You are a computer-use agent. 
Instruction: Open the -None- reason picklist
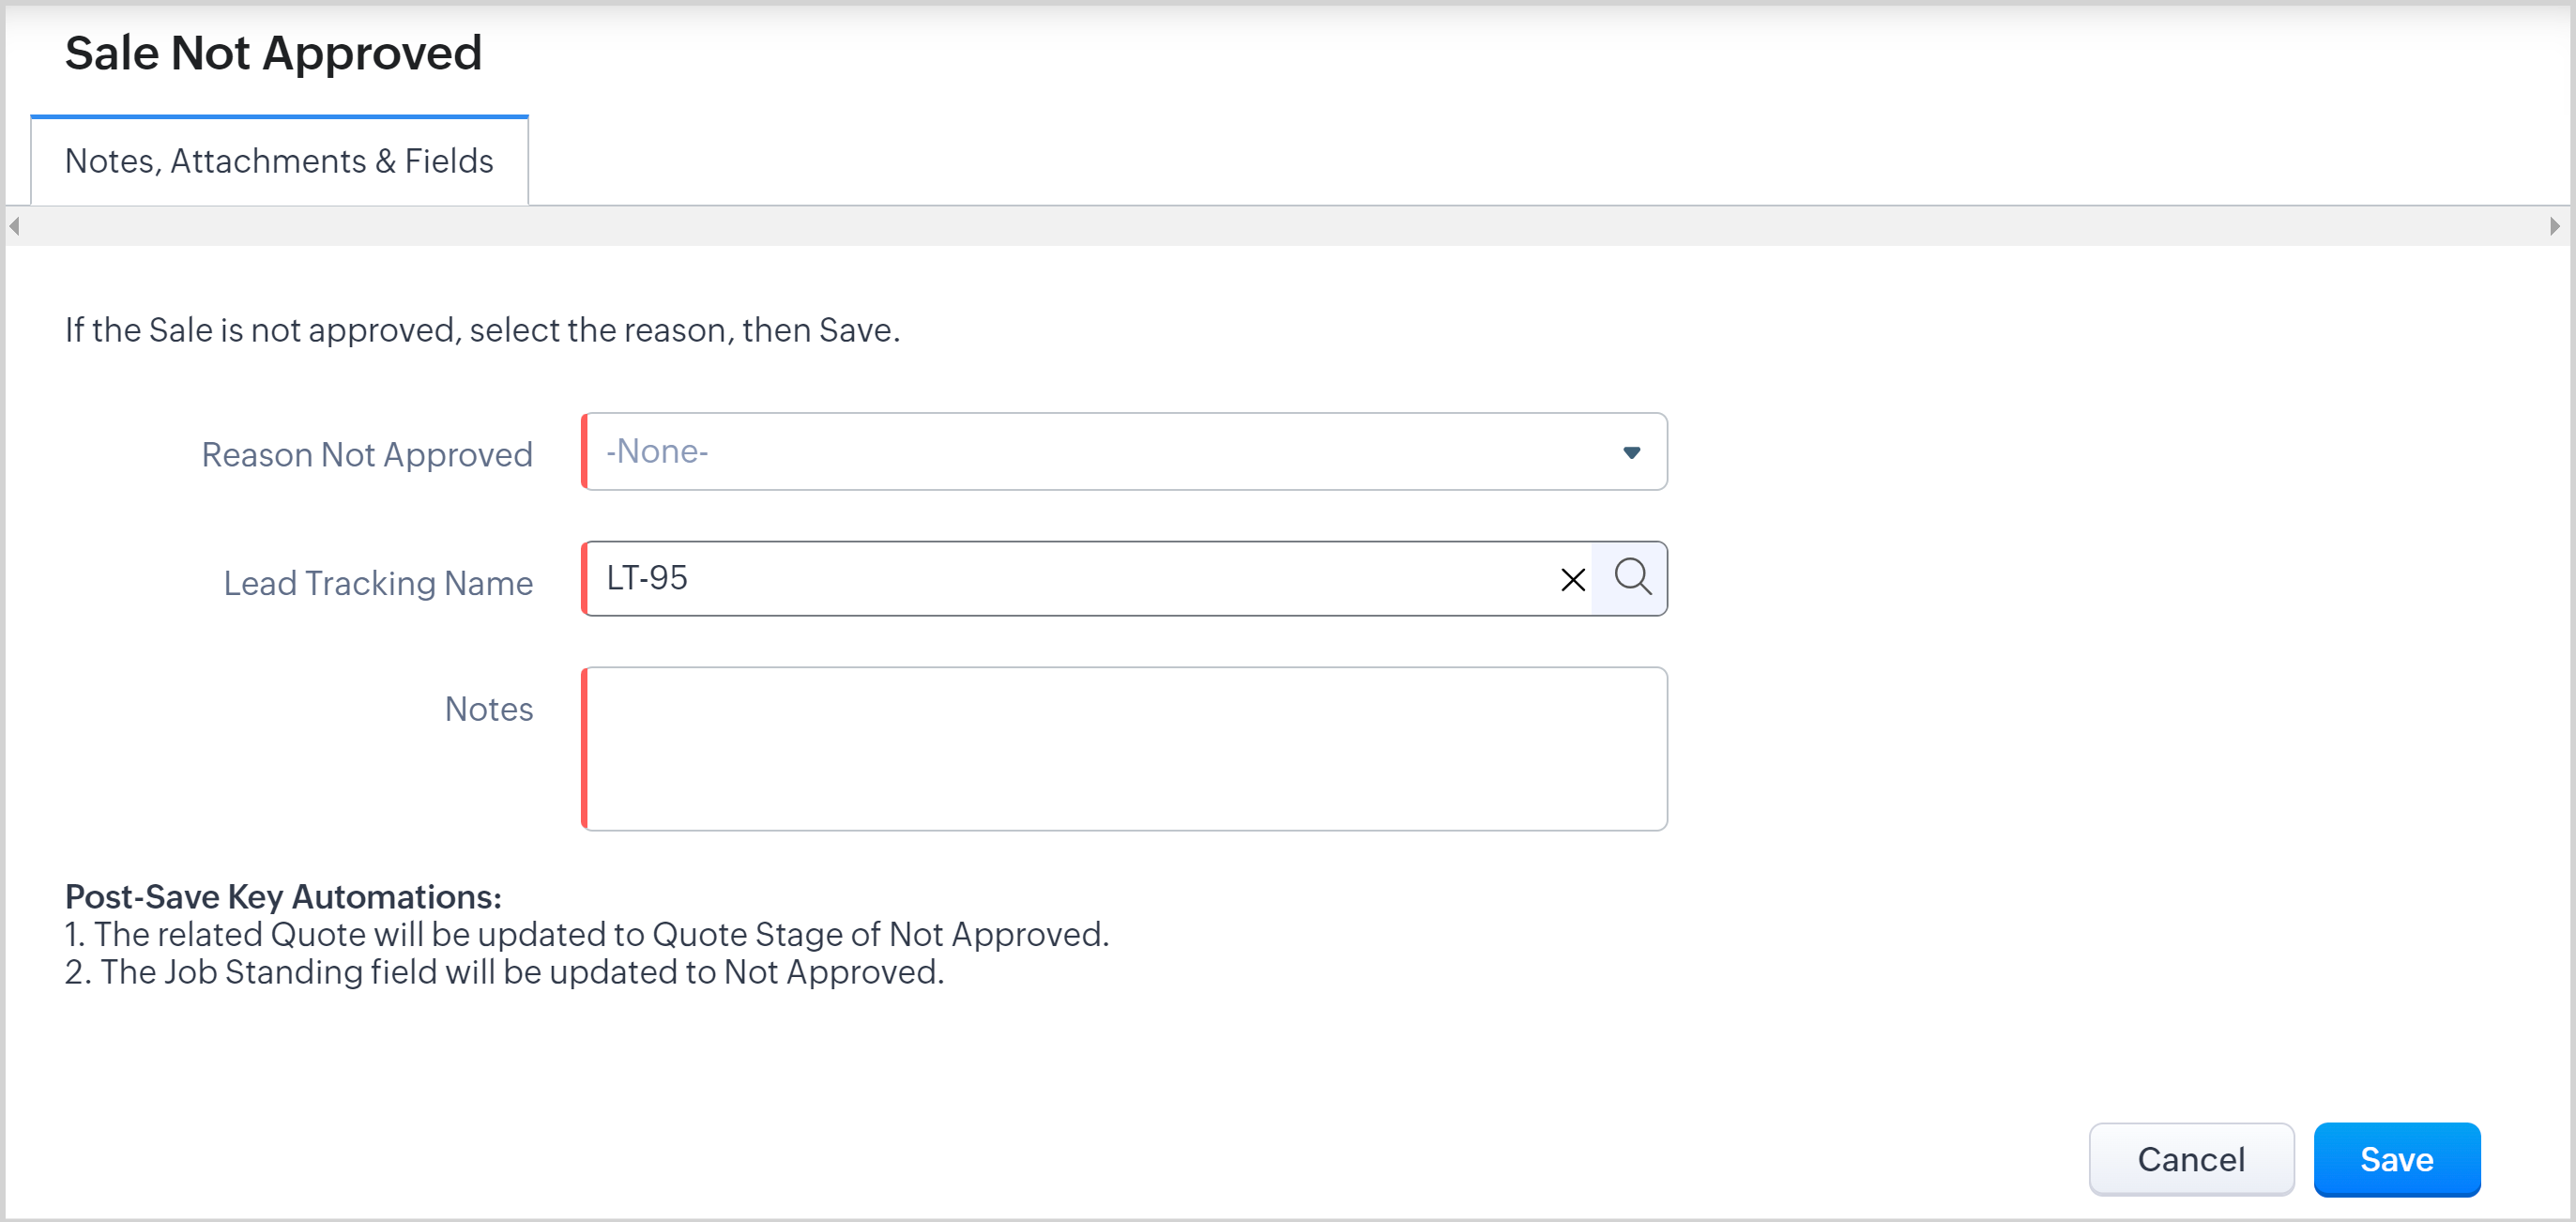click(1100, 452)
